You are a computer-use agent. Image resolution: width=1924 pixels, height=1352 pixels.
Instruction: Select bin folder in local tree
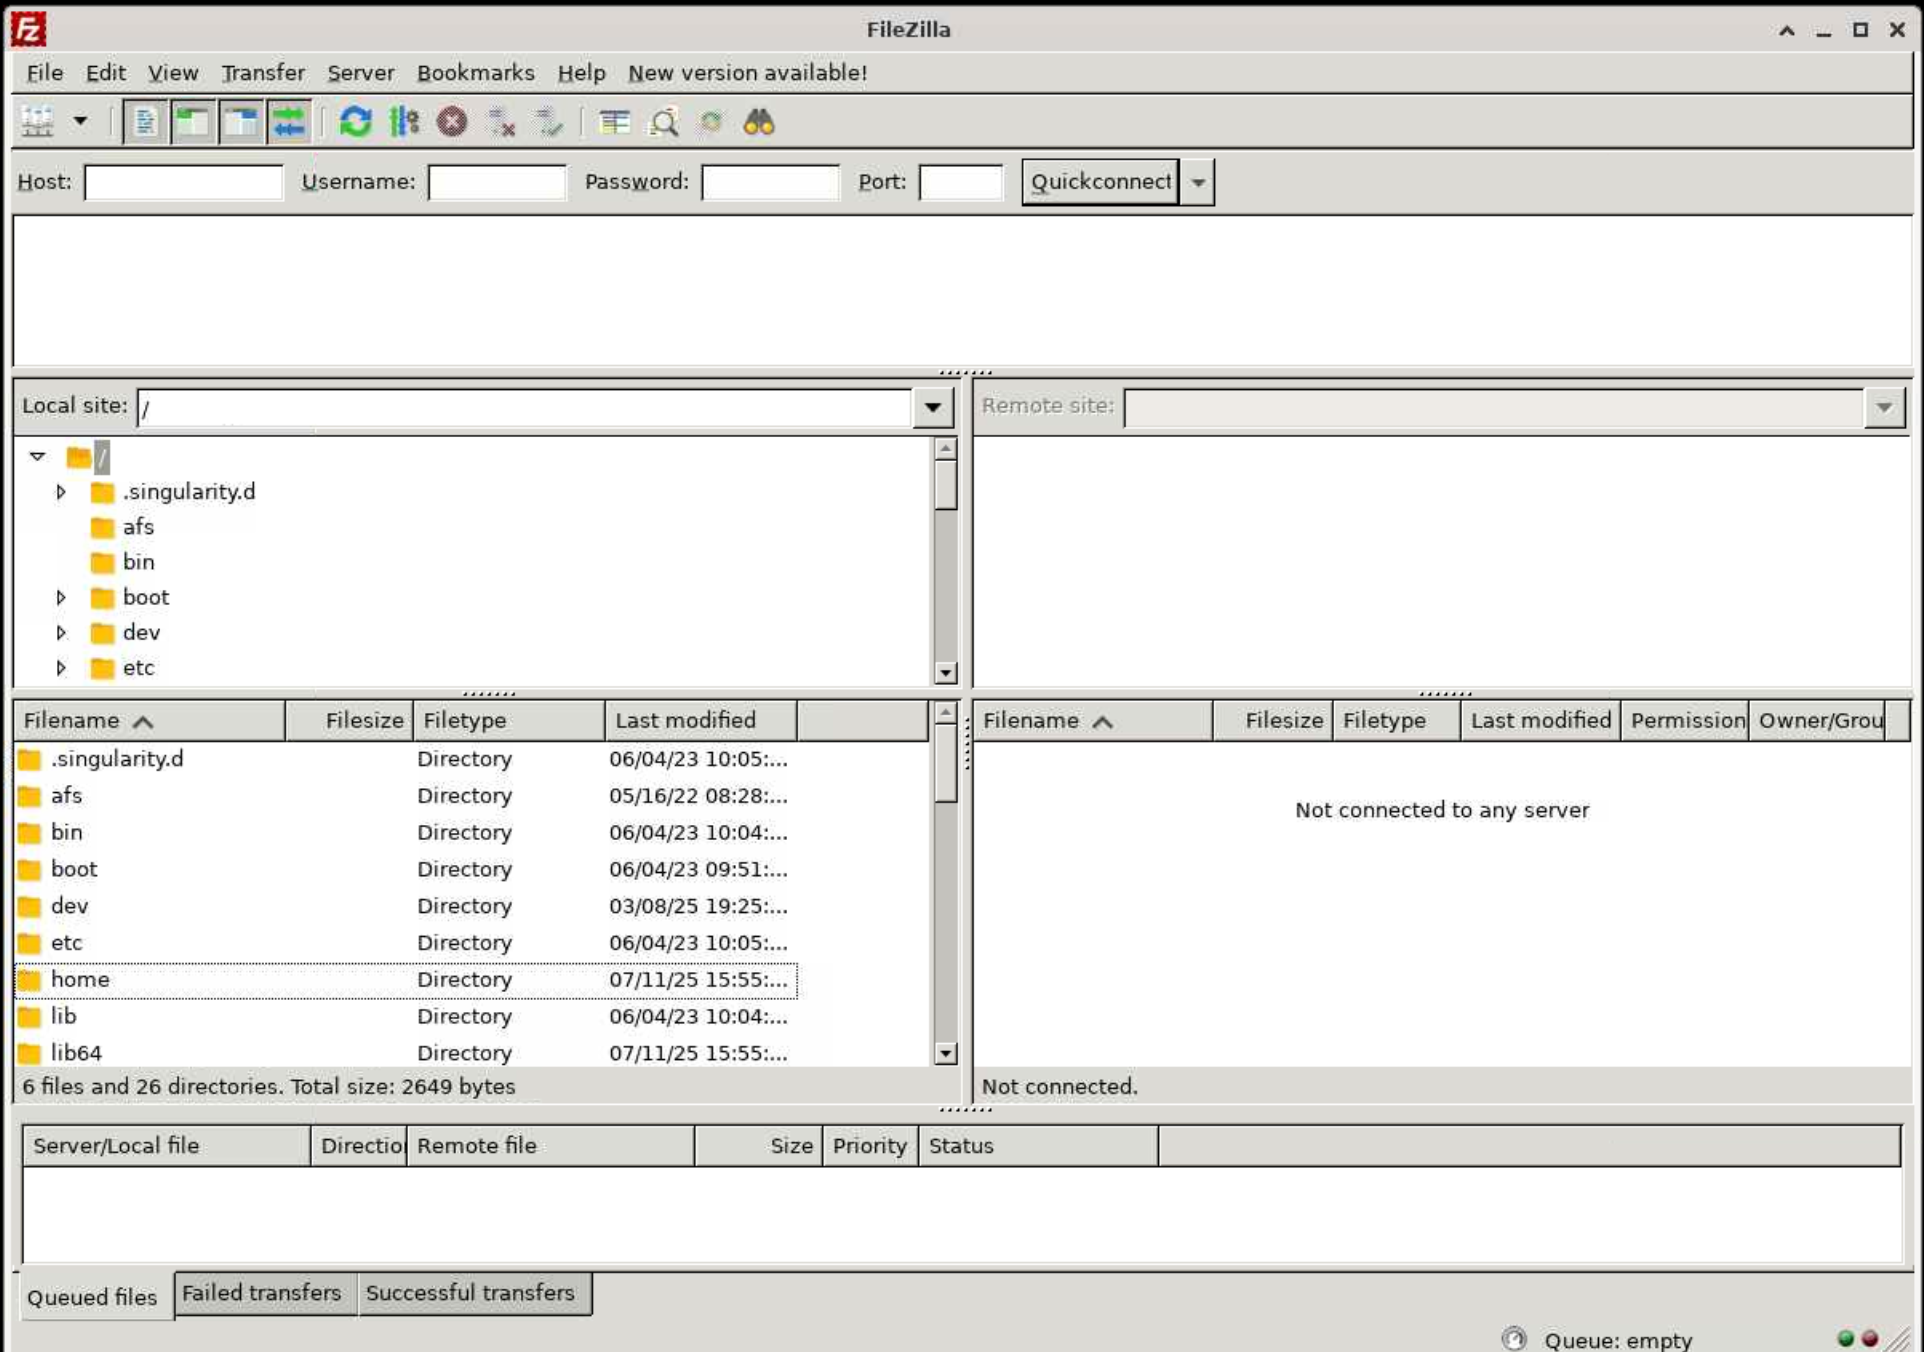tap(138, 562)
